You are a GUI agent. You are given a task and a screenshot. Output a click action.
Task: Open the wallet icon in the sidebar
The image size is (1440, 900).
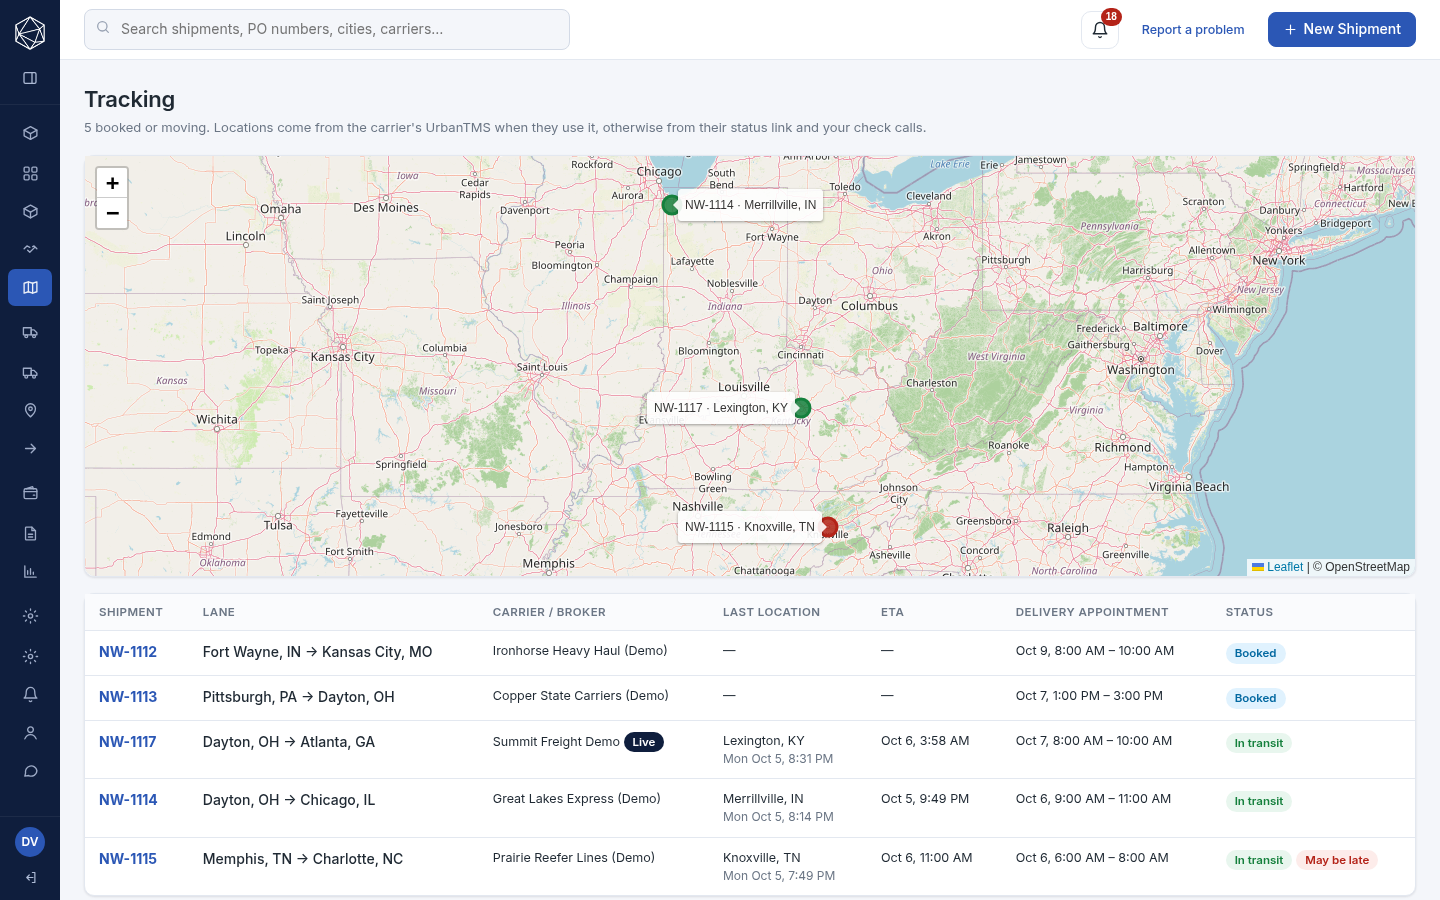click(x=30, y=493)
